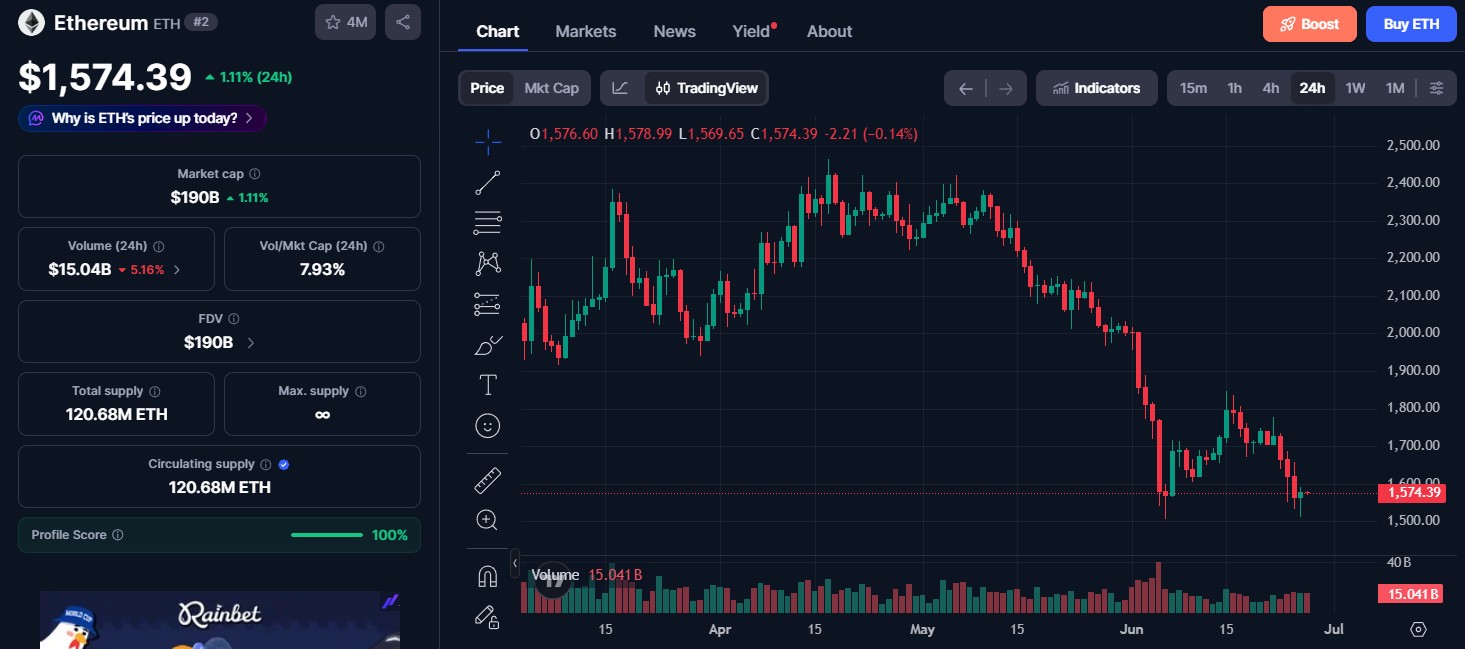This screenshot has height=649, width=1465.
Task: Click the Boost button
Action: click(x=1310, y=24)
